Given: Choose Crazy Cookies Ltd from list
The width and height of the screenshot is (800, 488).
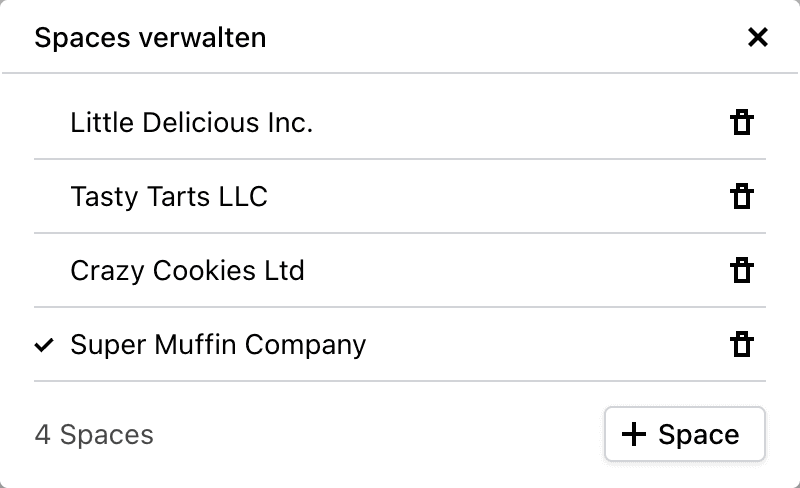Looking at the screenshot, I should (187, 271).
